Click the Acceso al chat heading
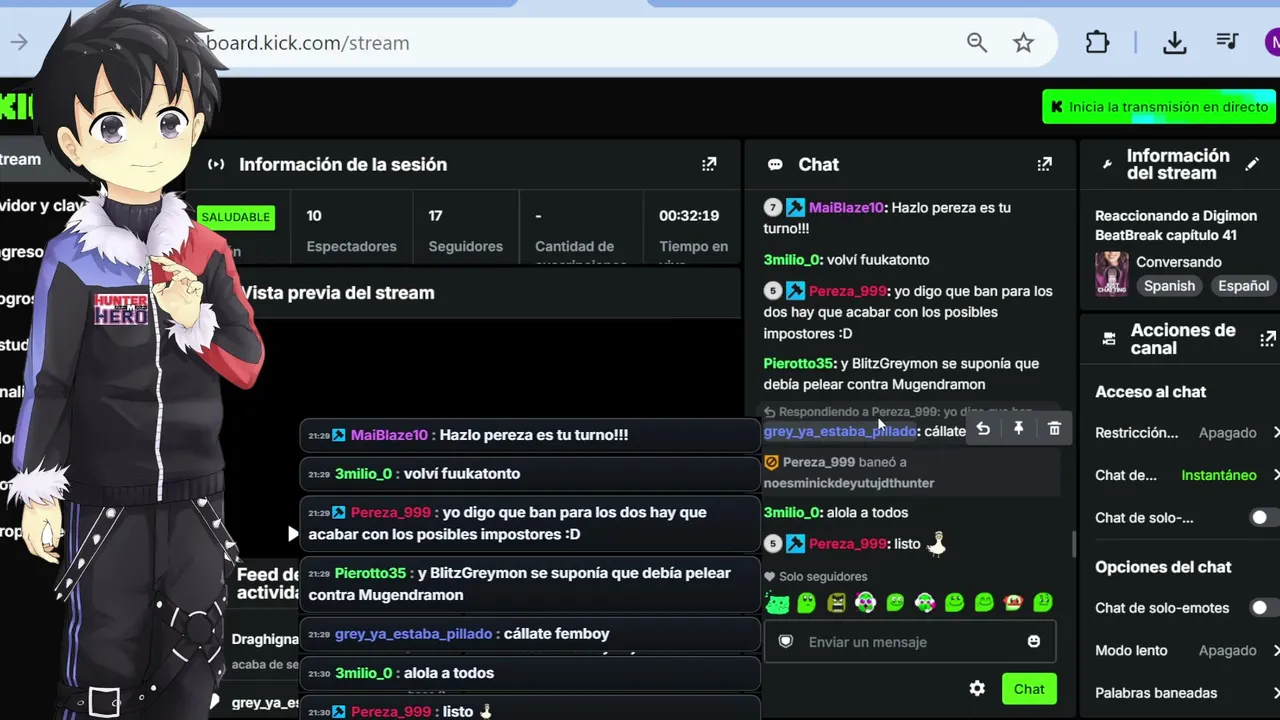 (1150, 392)
